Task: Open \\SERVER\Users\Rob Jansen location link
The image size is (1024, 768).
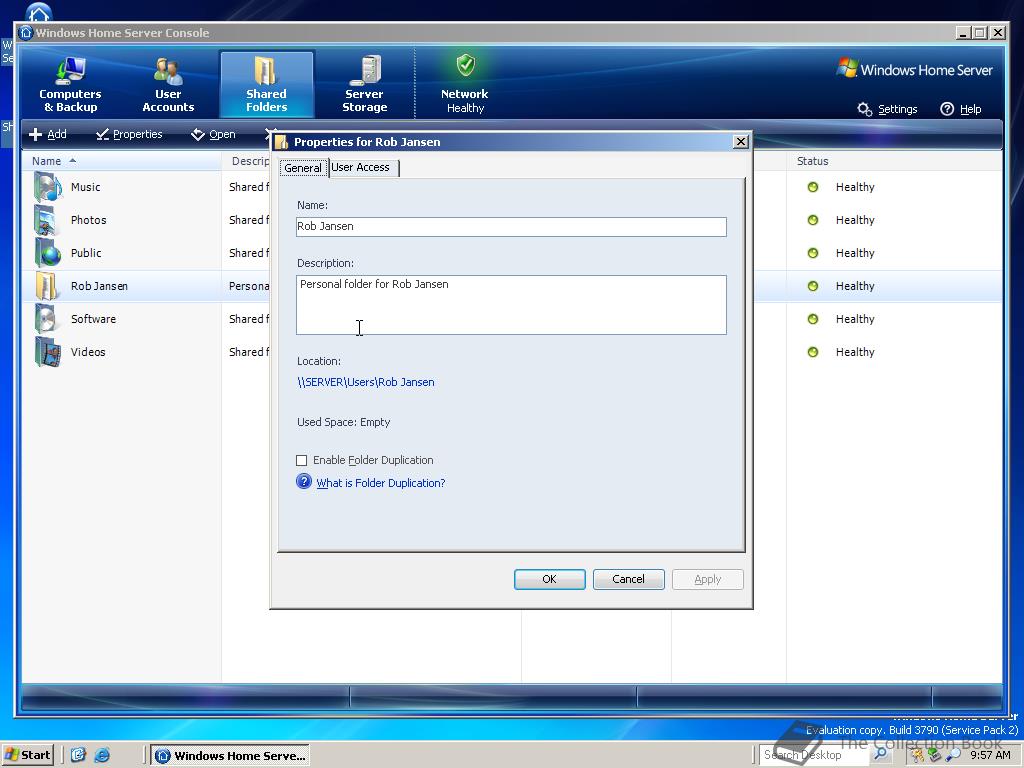Action: 366,382
